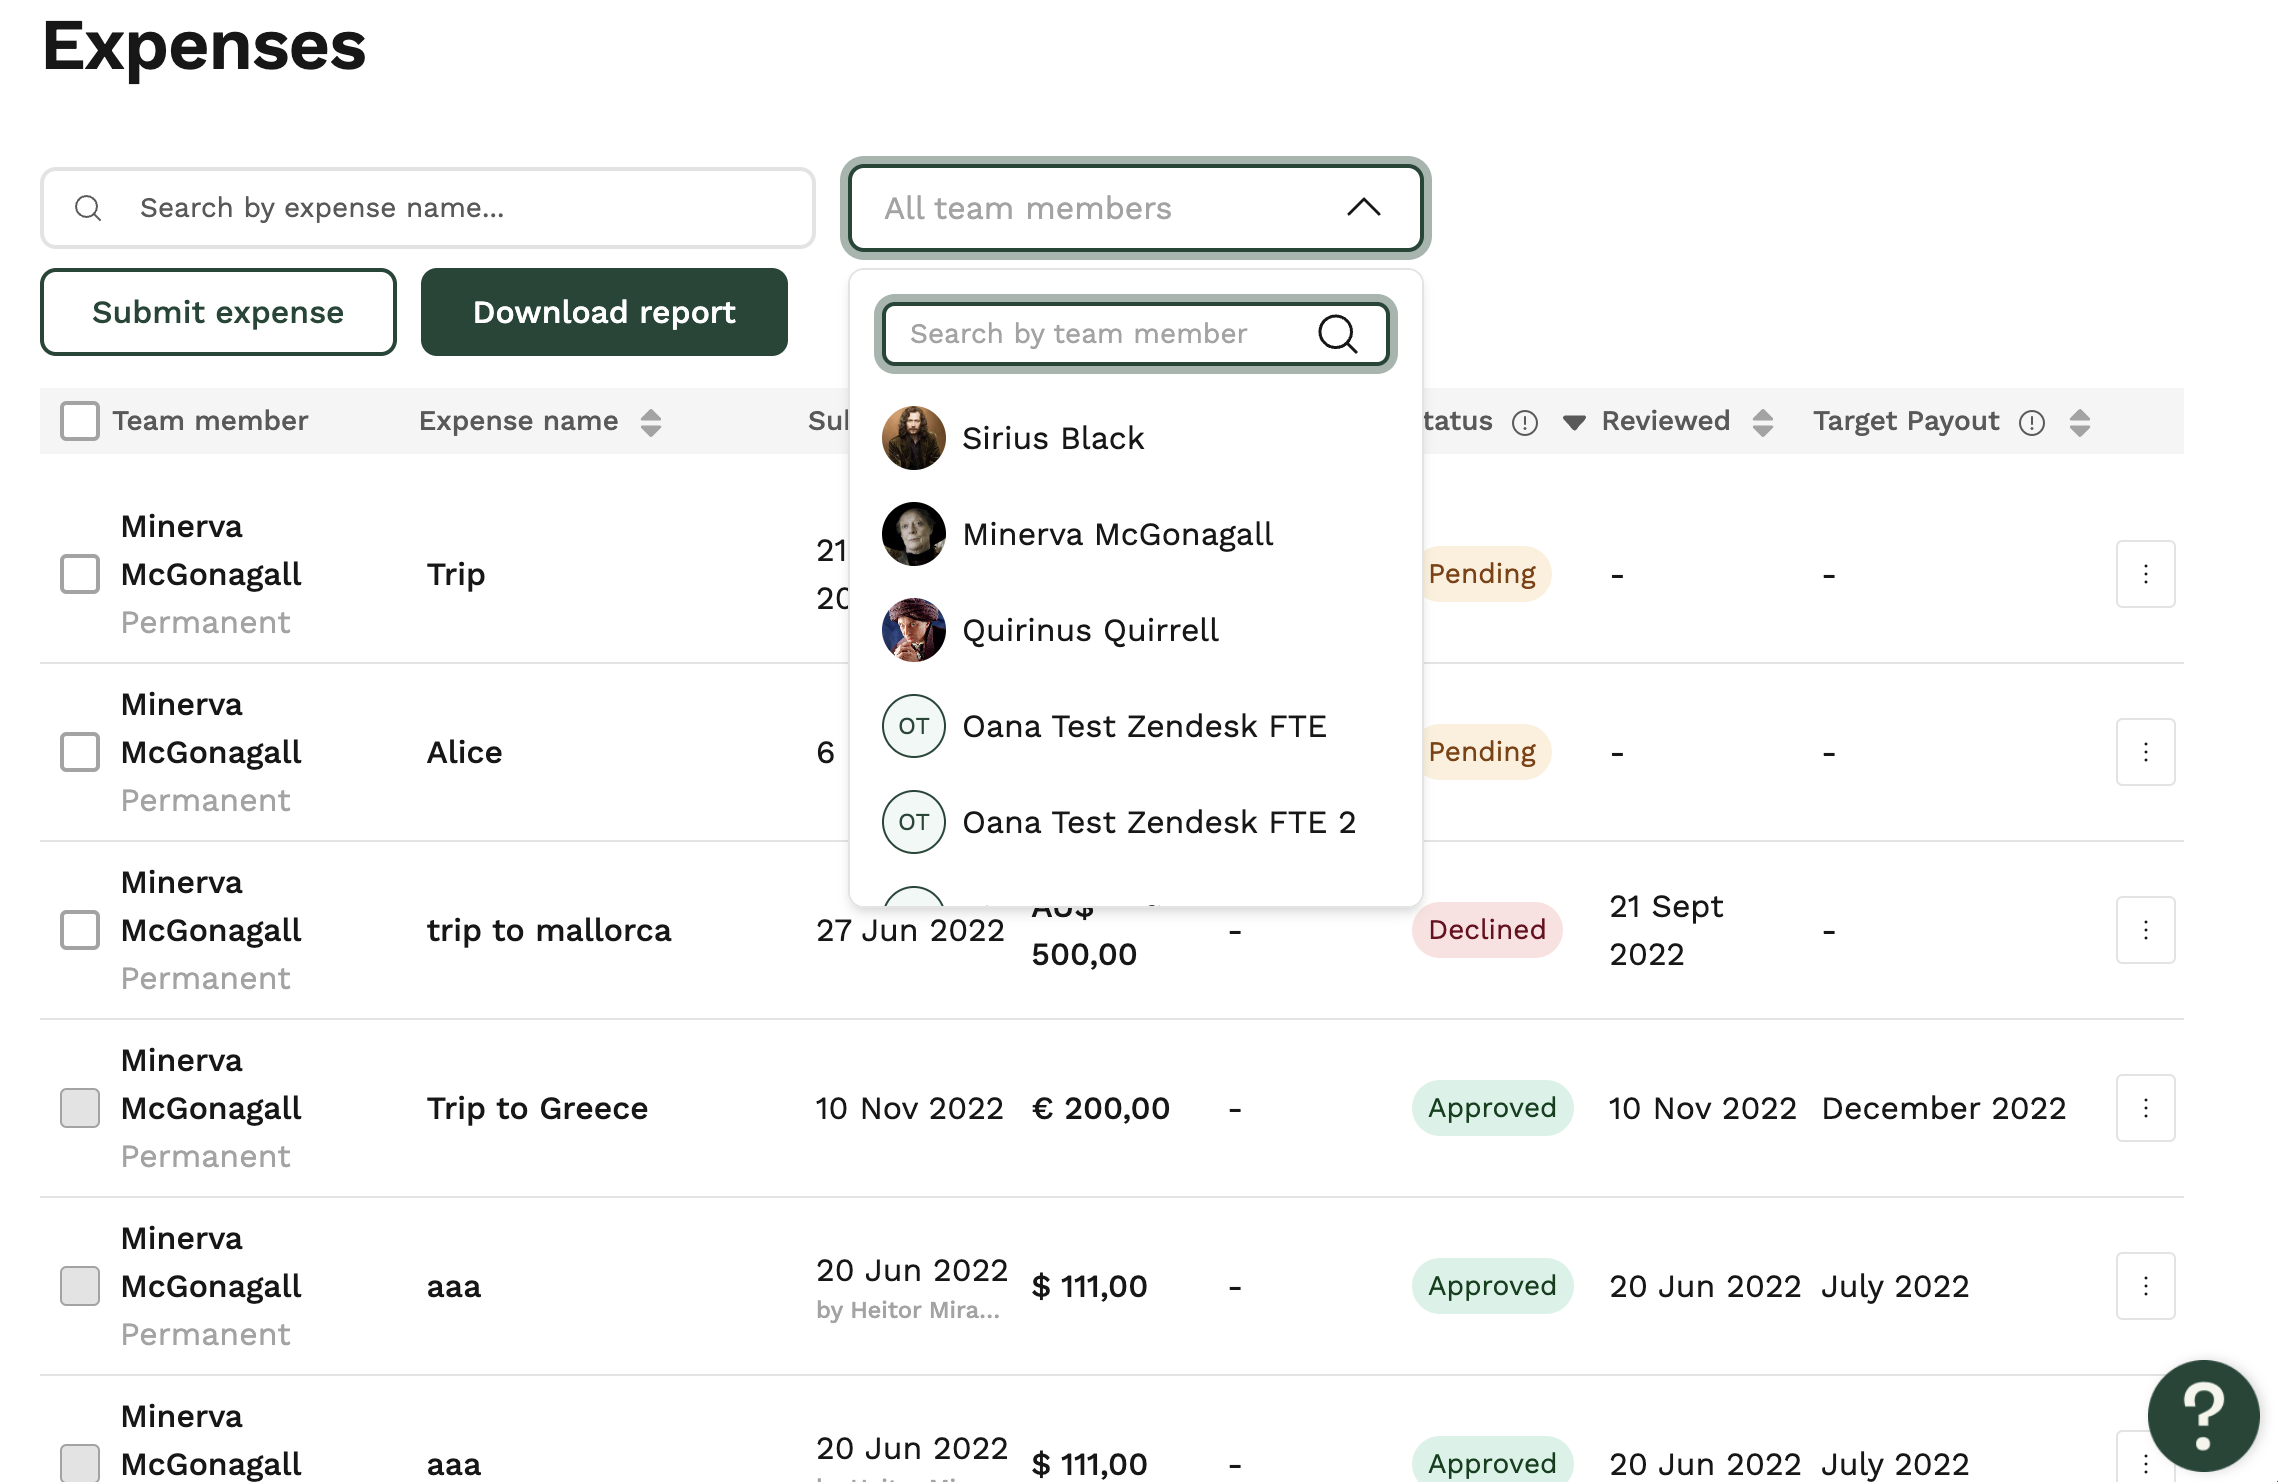Check the Alice expense row checkbox
Screen dimensions: 2278x1482
(80, 752)
